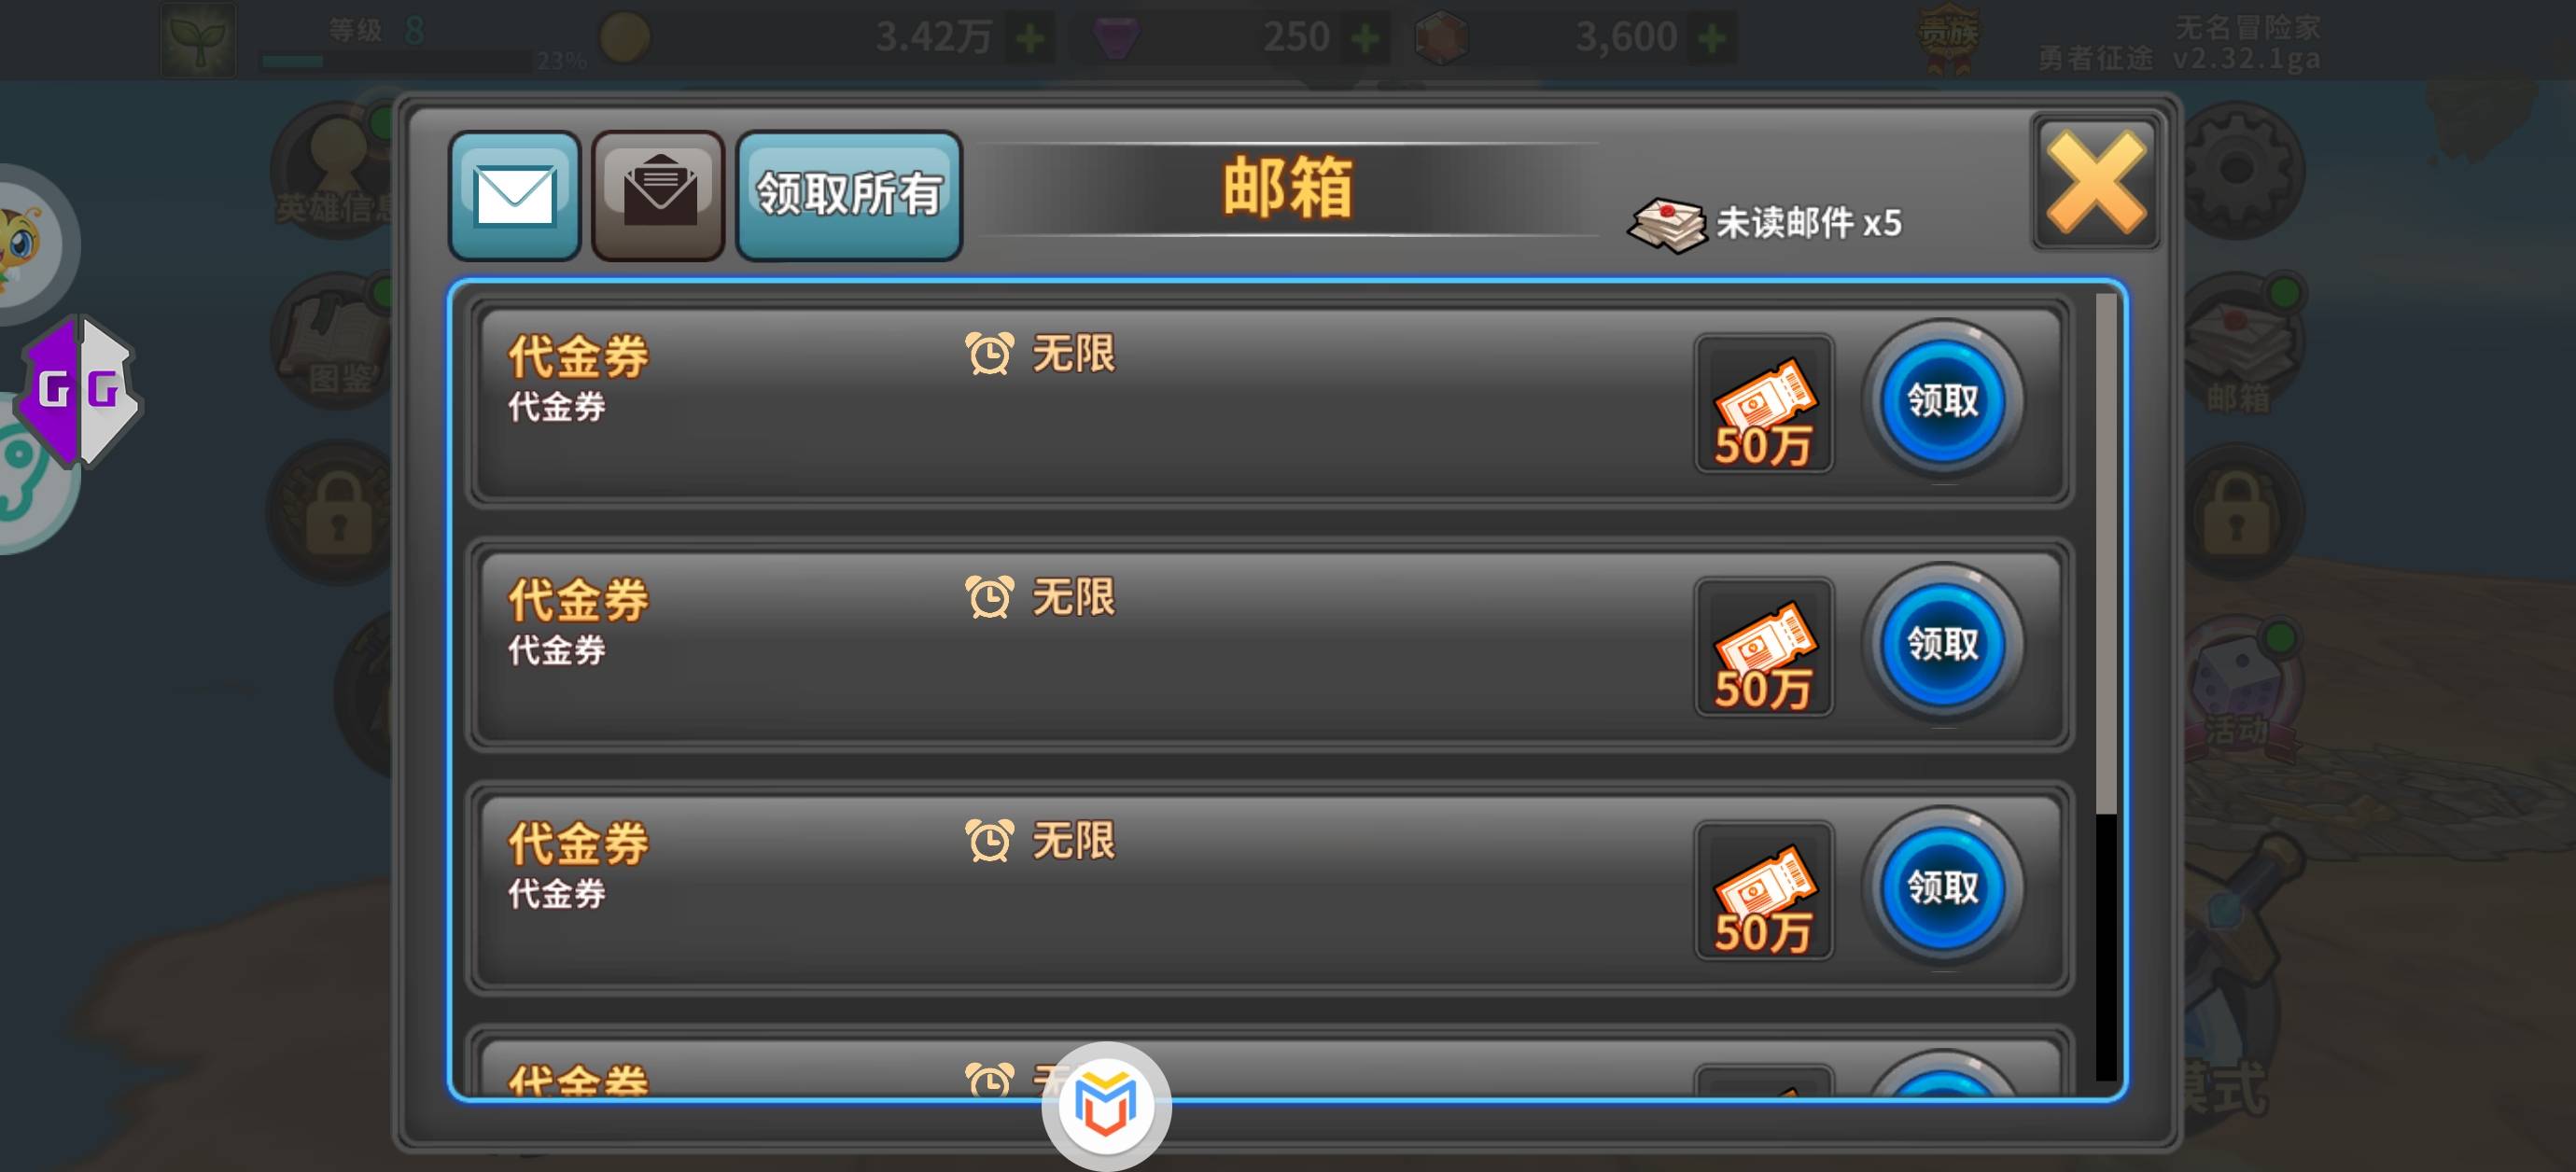Claim the second 代金券 voucher reward
Image resolution: width=2576 pixels, height=1172 pixels.
[1942, 644]
